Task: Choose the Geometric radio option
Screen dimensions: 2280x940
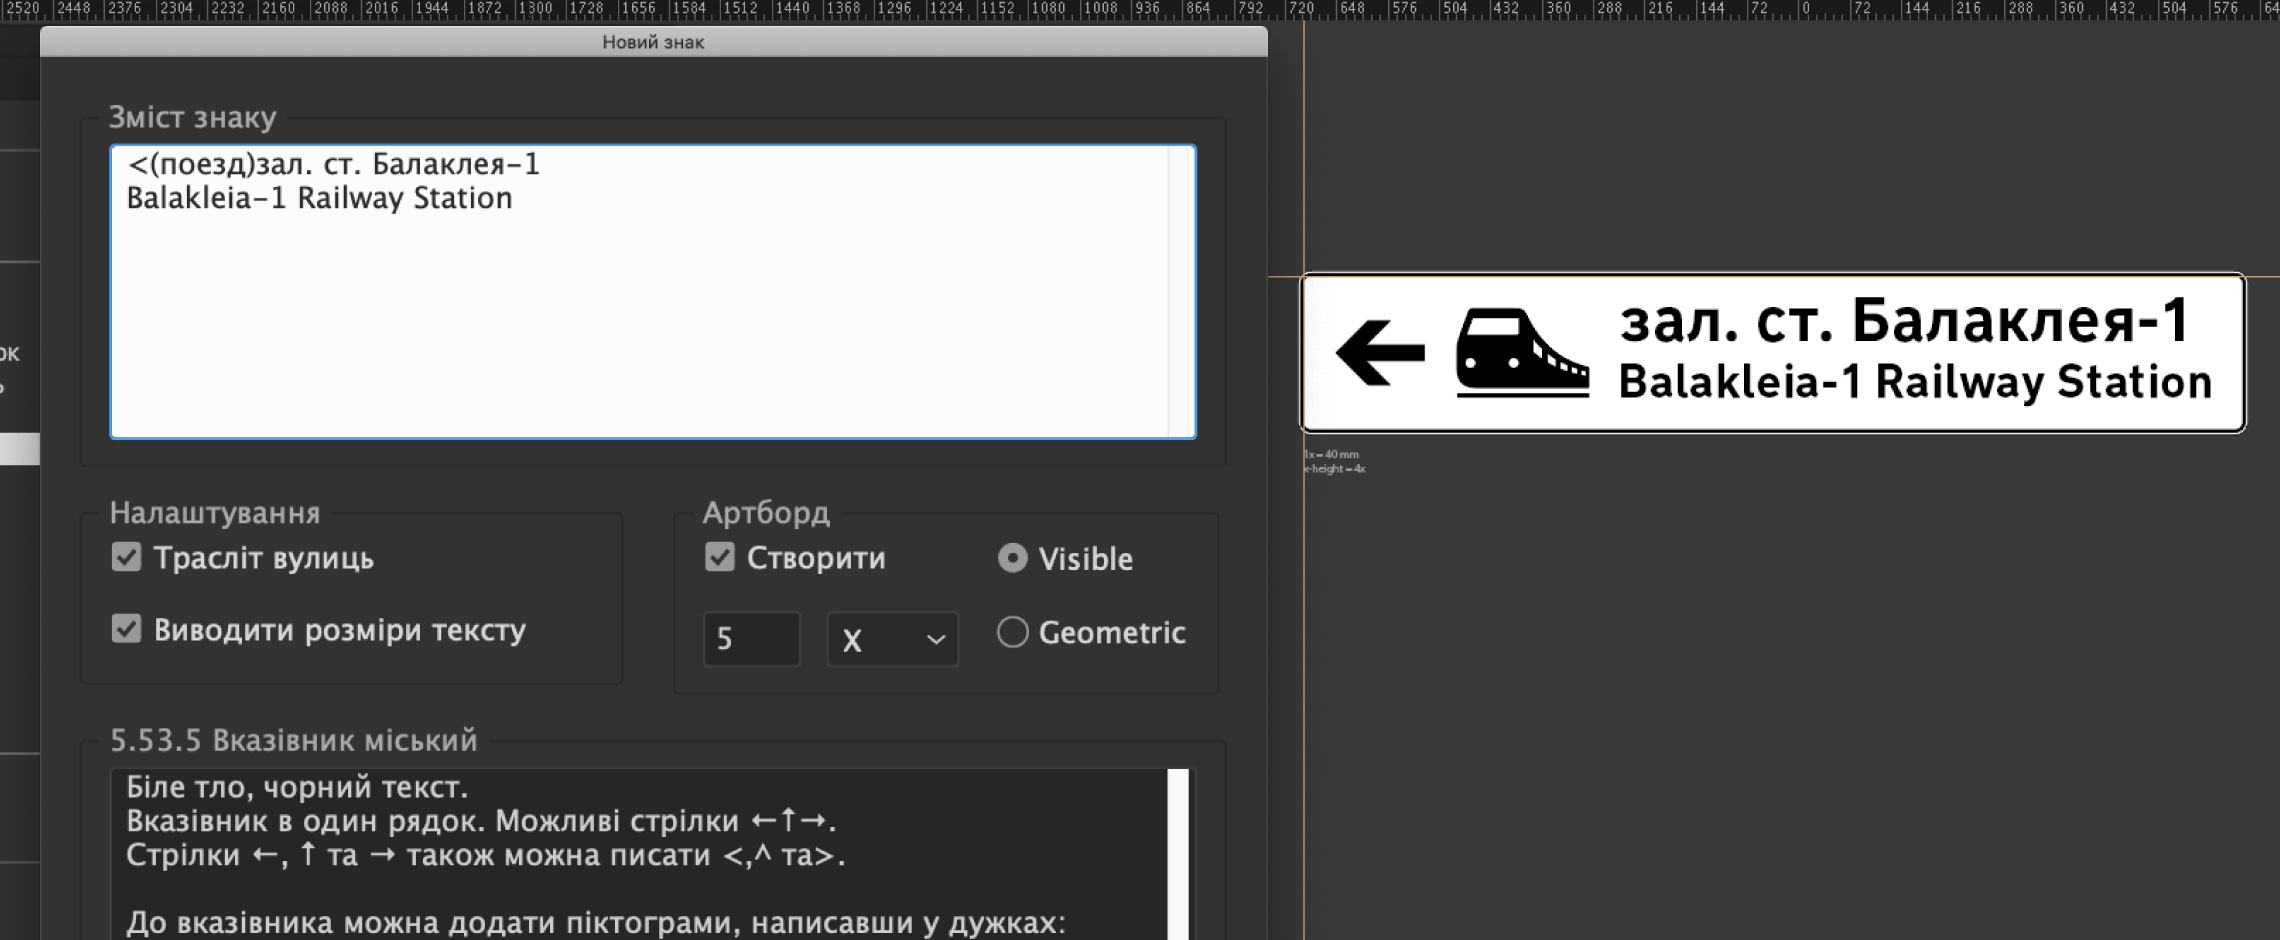Action: point(1012,632)
